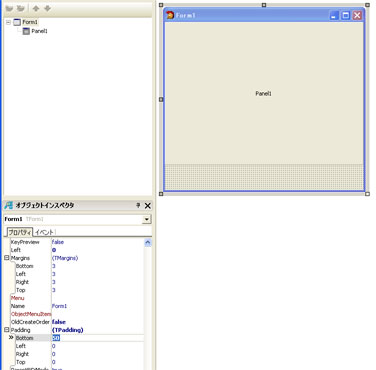Close the Form1 designer window
376x370 pixels.
click(x=357, y=15)
